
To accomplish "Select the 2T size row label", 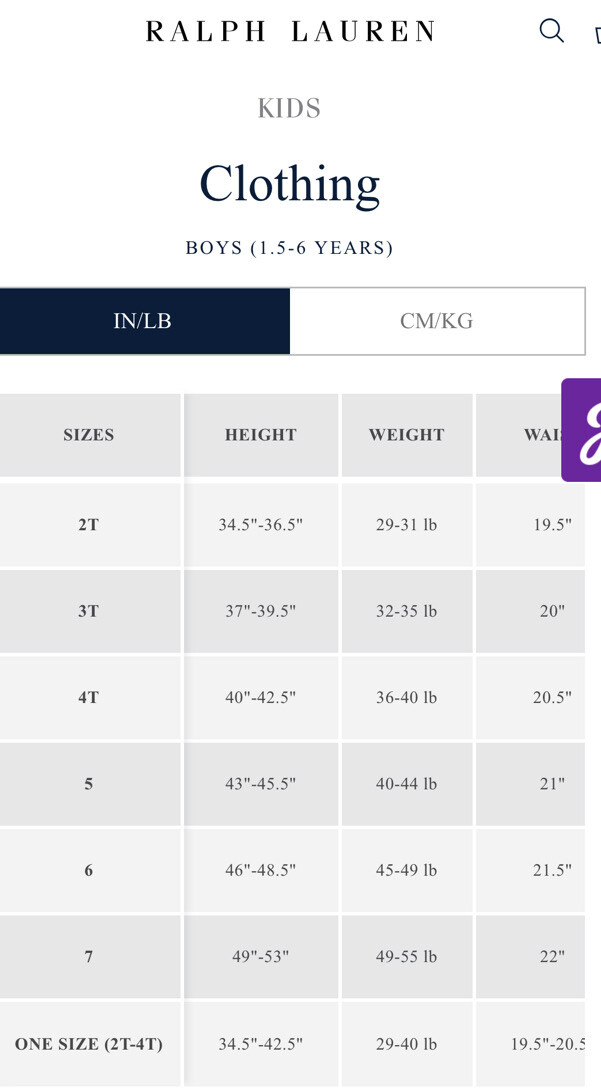I will 89,525.
